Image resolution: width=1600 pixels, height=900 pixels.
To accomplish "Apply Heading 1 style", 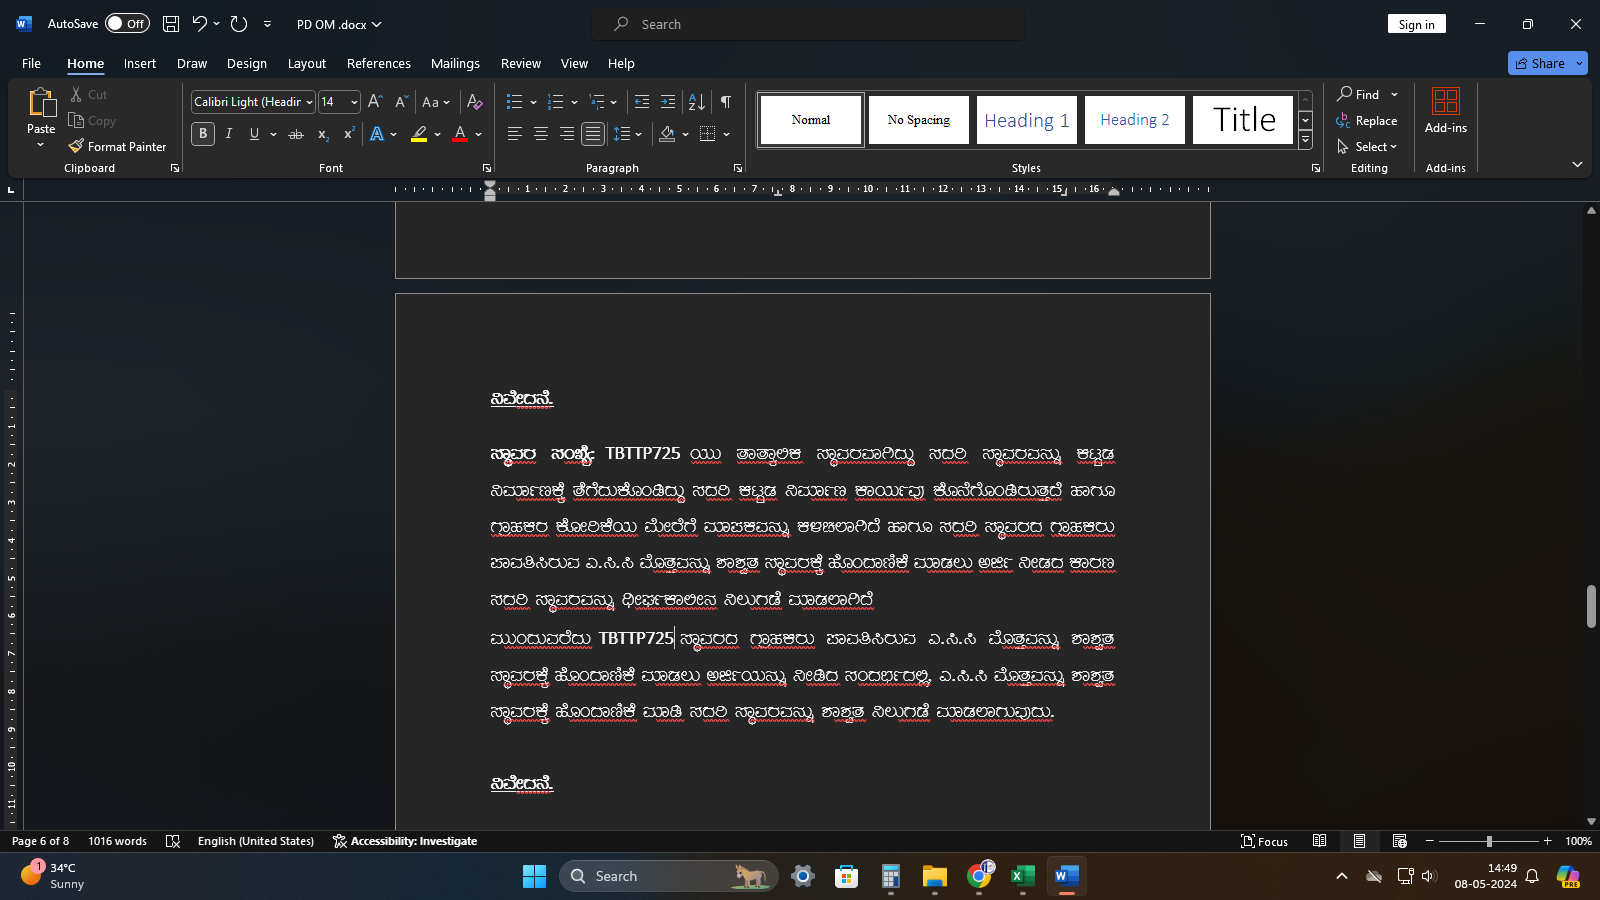I will [1027, 120].
